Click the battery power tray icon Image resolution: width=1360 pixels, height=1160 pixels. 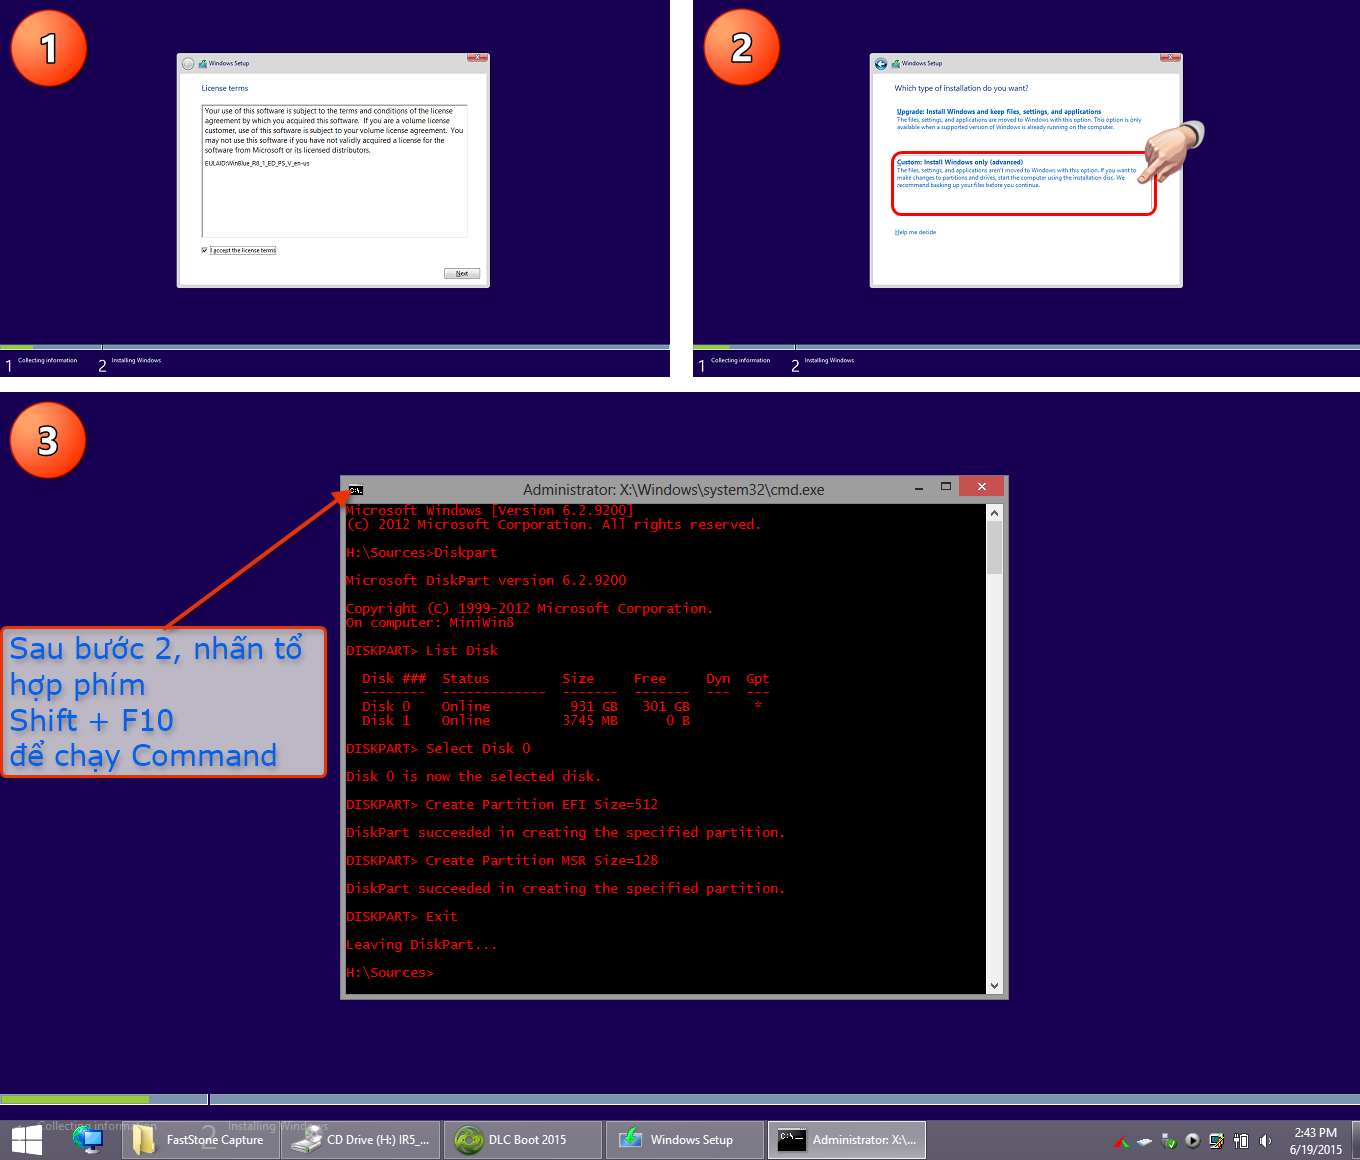[1241, 1141]
